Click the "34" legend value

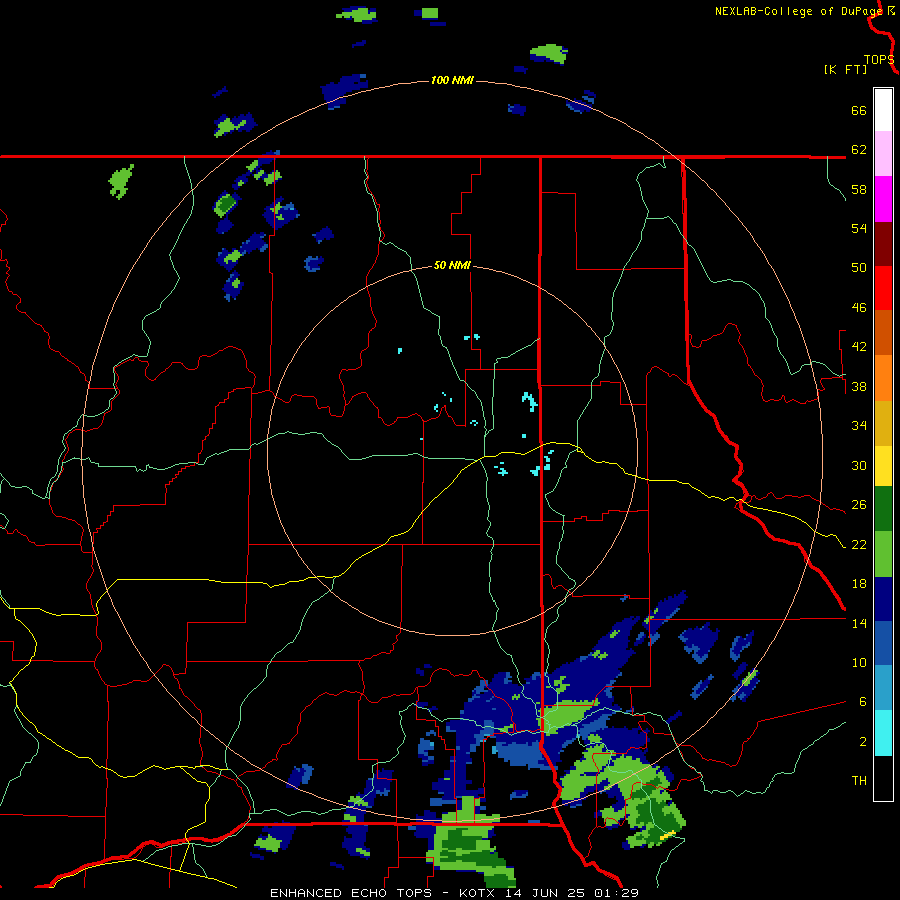pos(859,426)
